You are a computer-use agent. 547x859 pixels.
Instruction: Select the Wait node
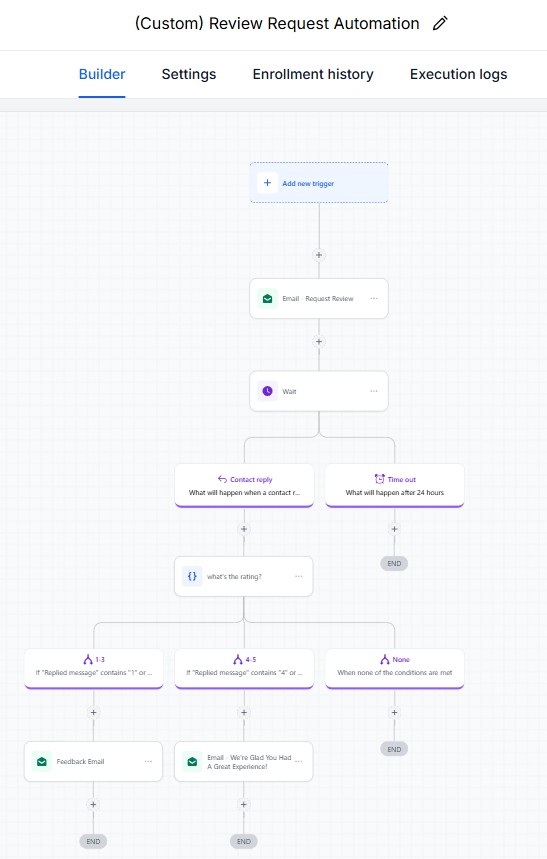(319, 391)
